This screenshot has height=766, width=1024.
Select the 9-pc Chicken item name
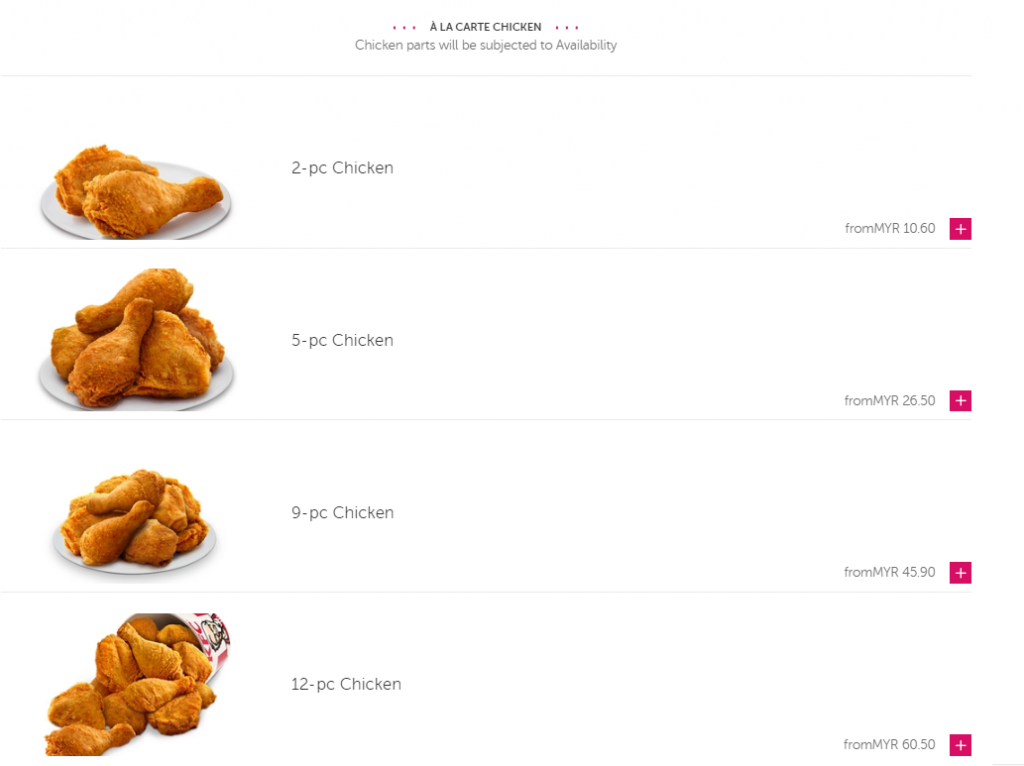click(342, 513)
